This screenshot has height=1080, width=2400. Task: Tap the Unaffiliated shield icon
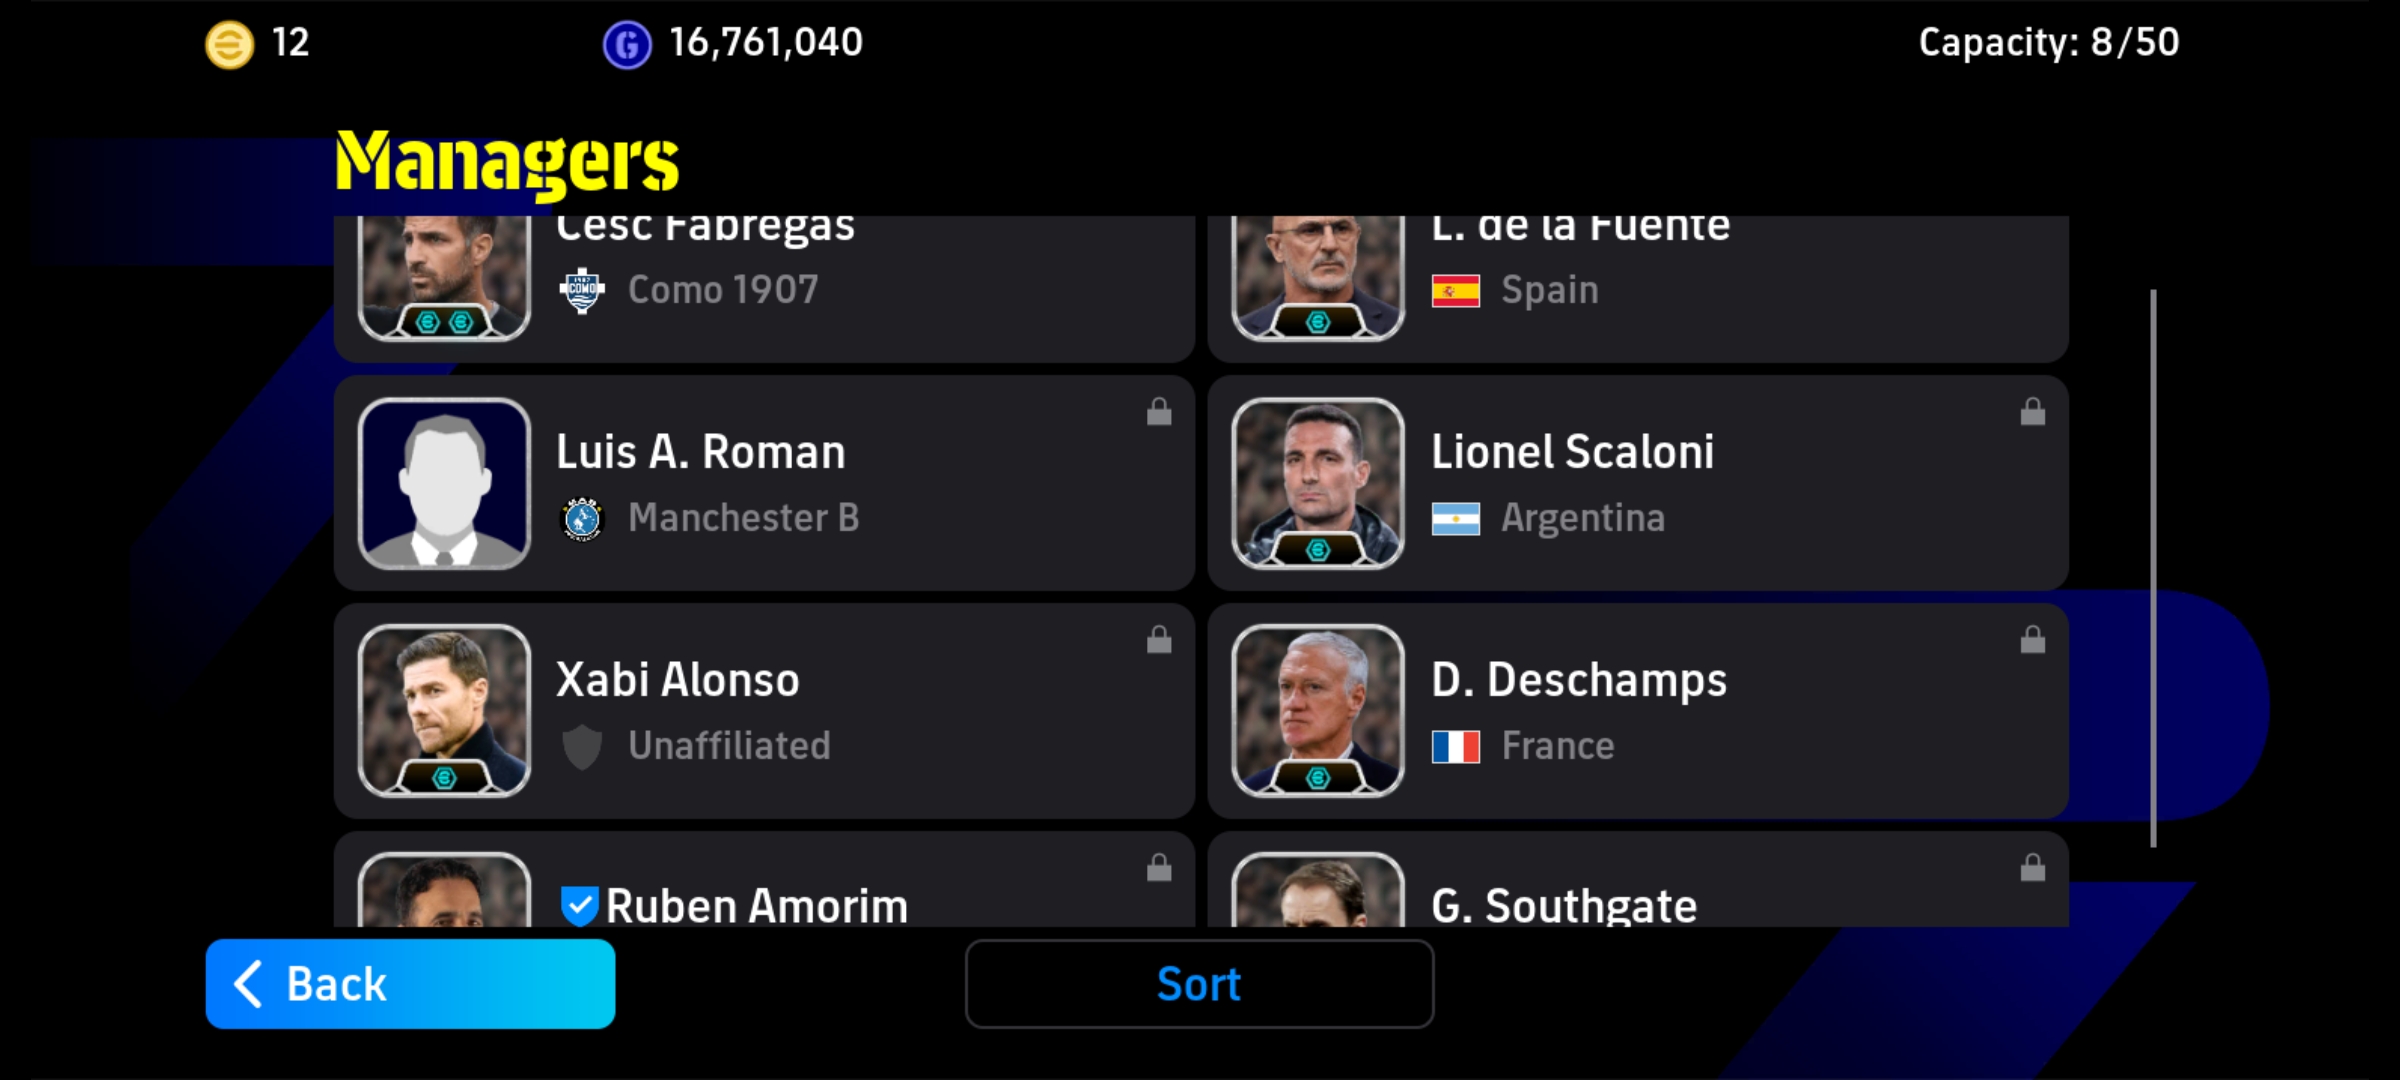[582, 746]
